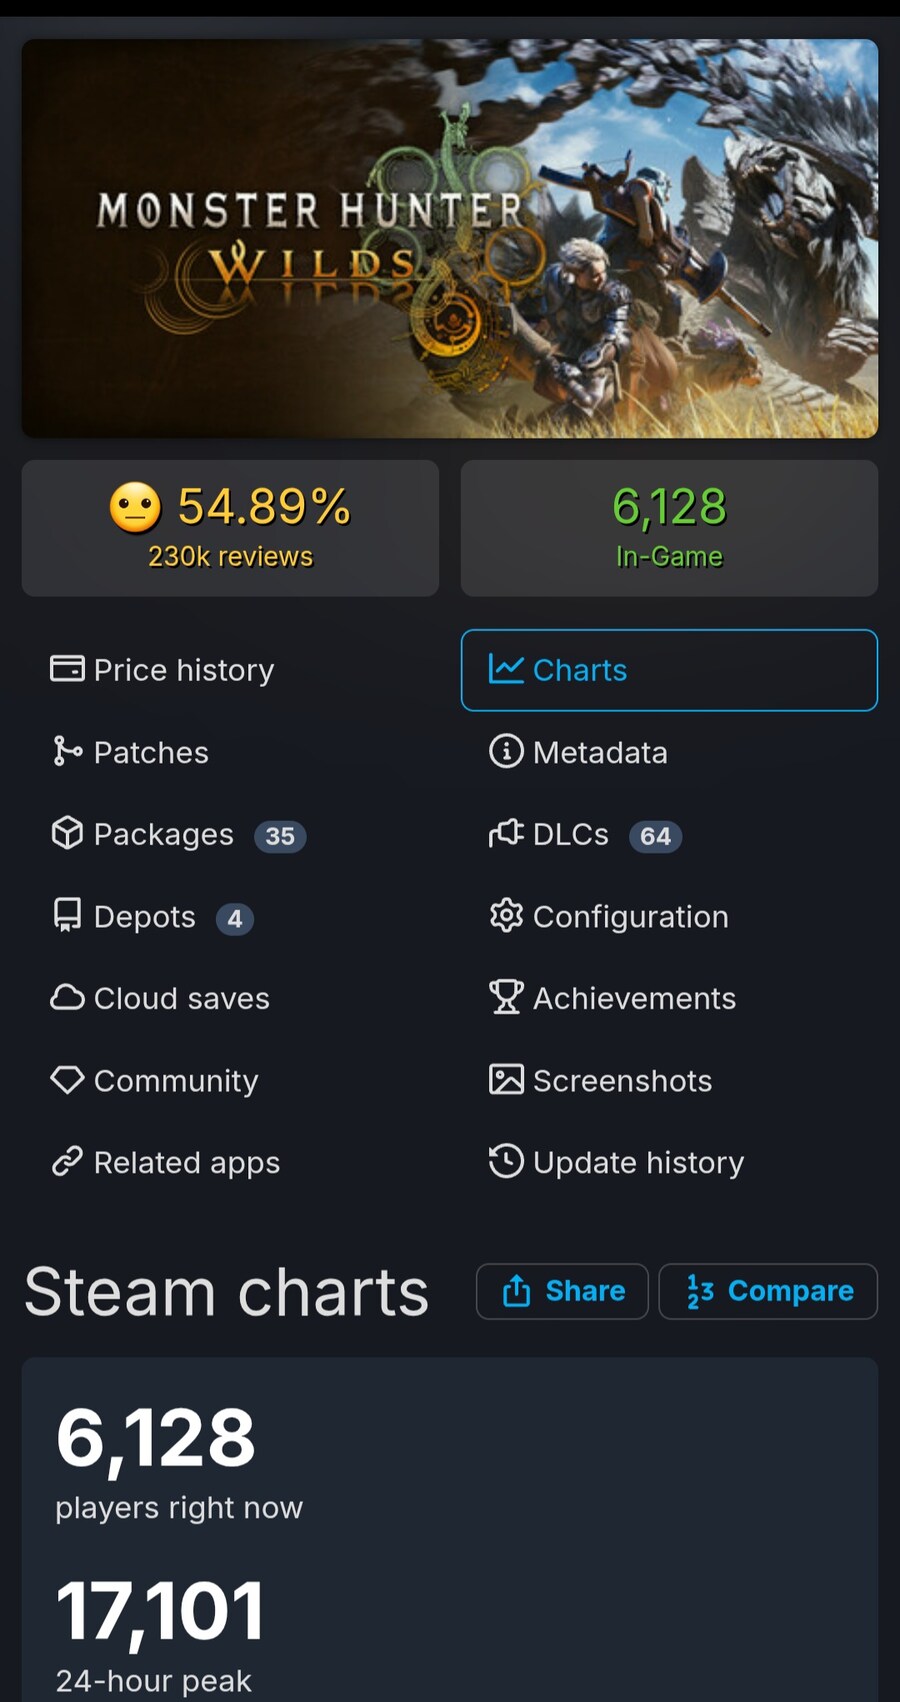Click the Patches branch icon
This screenshot has height=1702, width=900.
67,751
